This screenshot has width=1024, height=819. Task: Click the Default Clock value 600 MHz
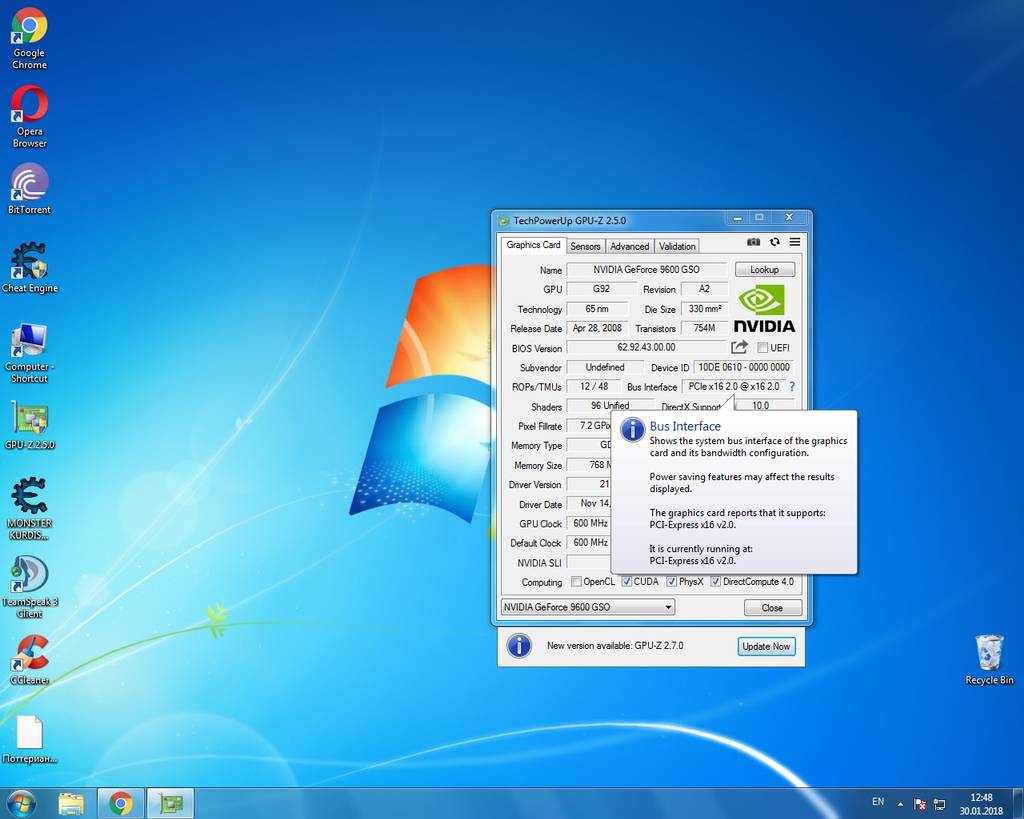[x=590, y=543]
